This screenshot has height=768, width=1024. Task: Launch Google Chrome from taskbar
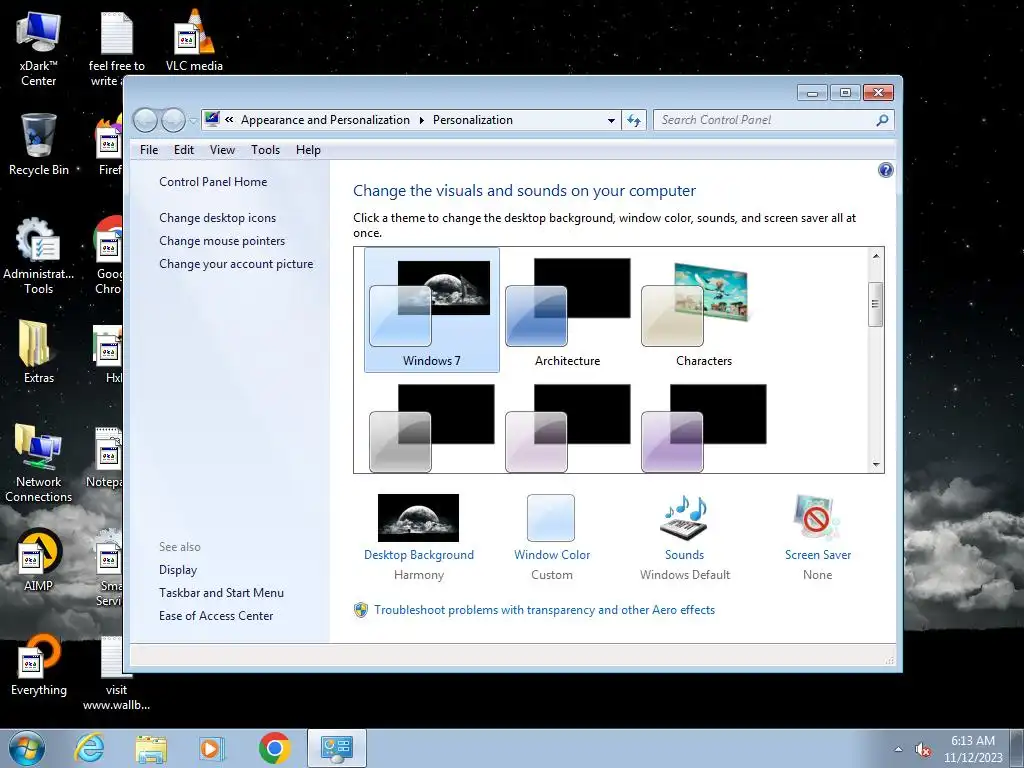coord(274,748)
